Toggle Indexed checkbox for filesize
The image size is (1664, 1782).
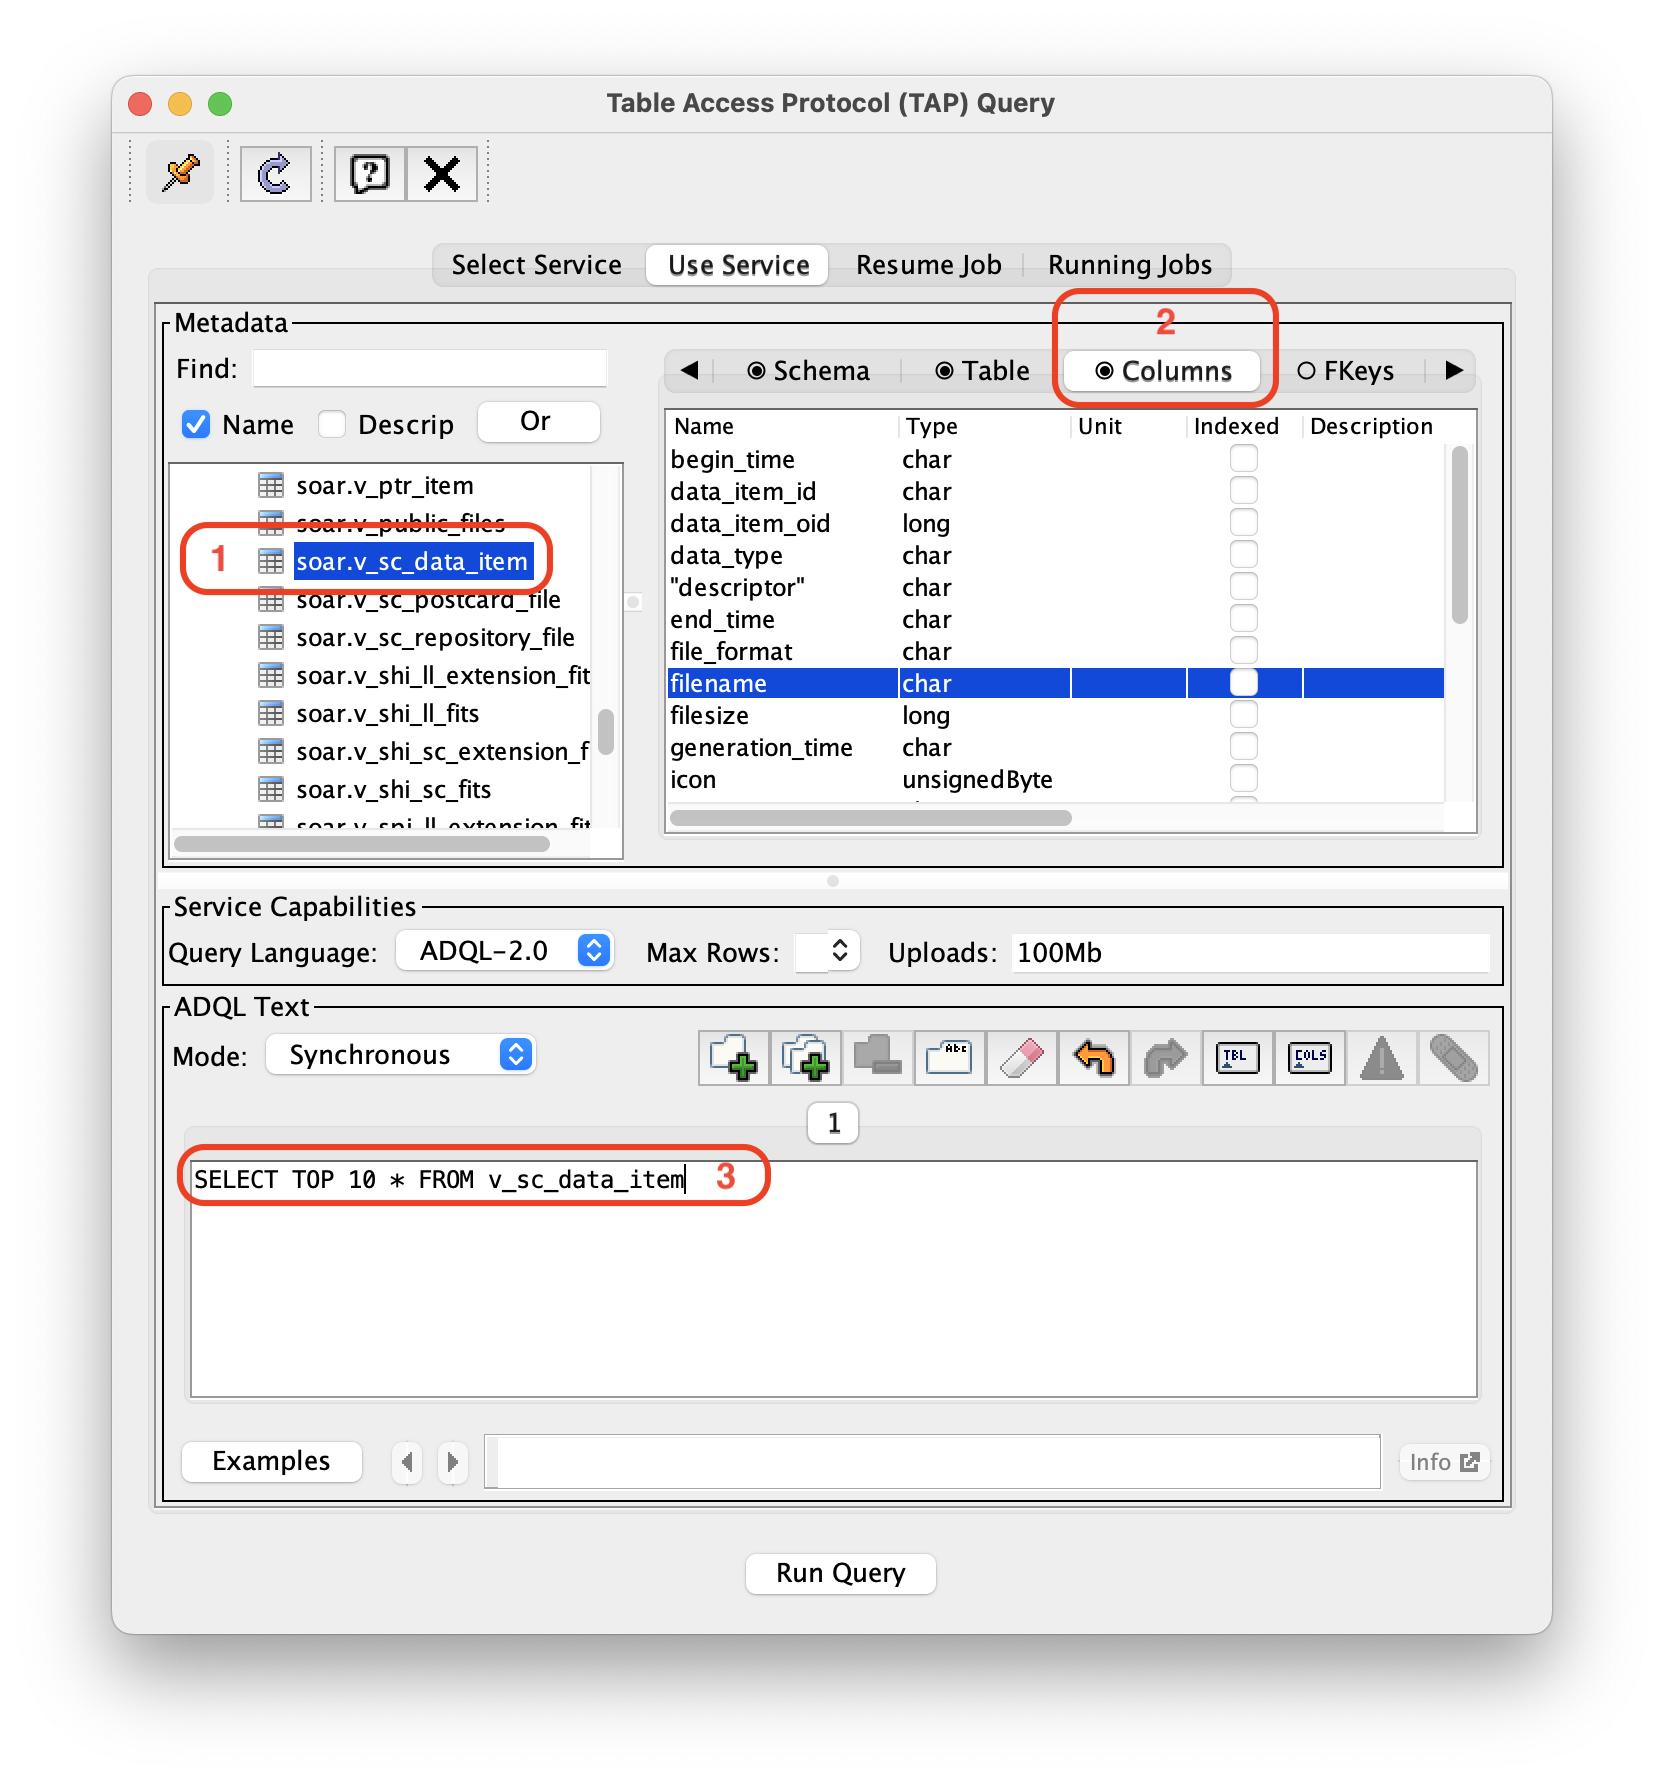[x=1244, y=715]
